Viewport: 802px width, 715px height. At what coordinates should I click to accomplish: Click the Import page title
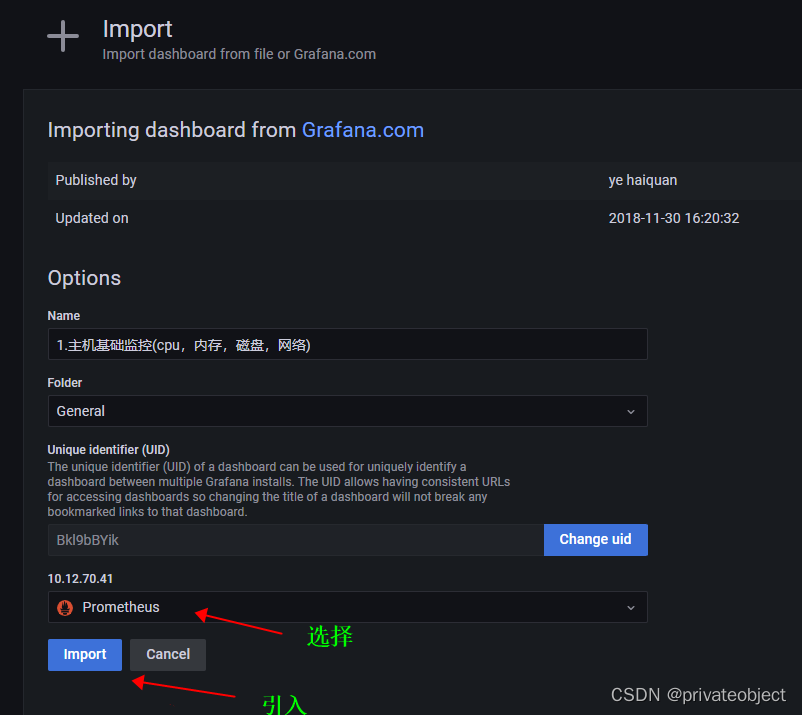[x=138, y=29]
